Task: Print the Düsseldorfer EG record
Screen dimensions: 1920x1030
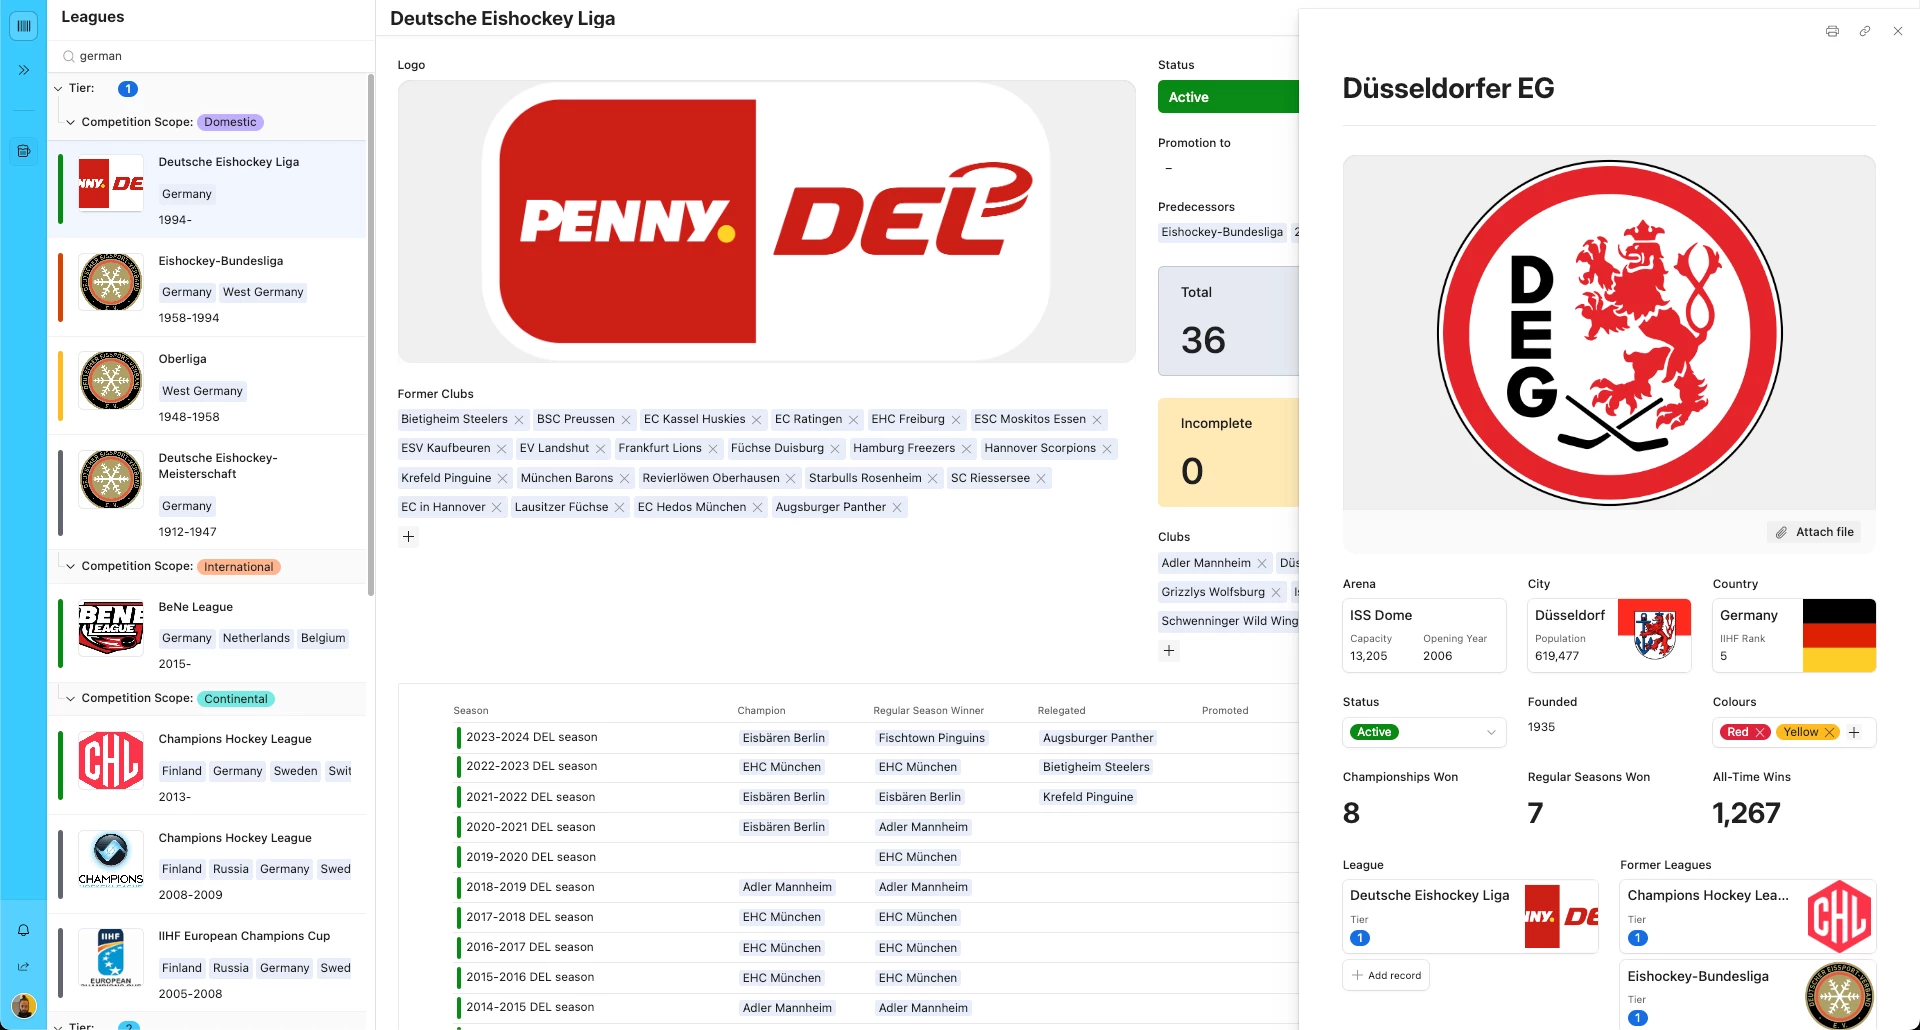Action: [x=1832, y=31]
